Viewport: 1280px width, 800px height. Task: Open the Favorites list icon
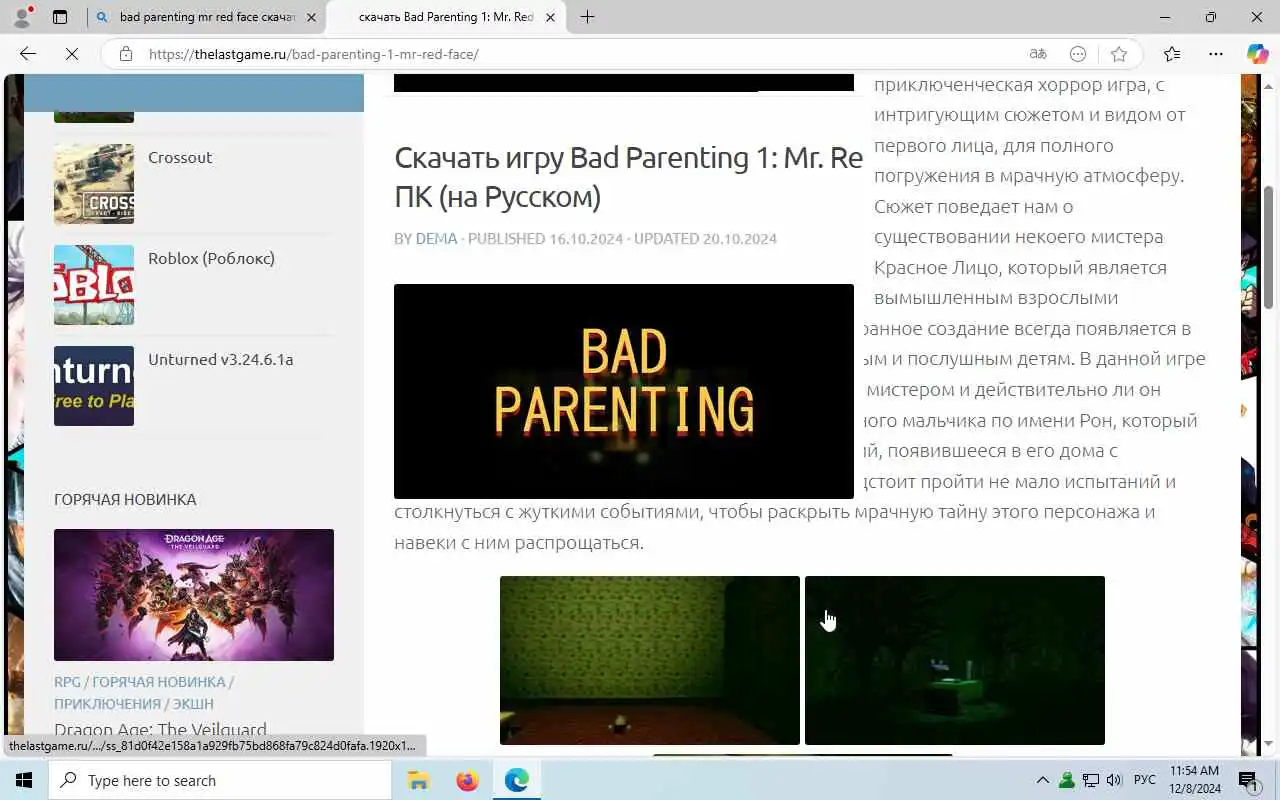click(x=1172, y=54)
